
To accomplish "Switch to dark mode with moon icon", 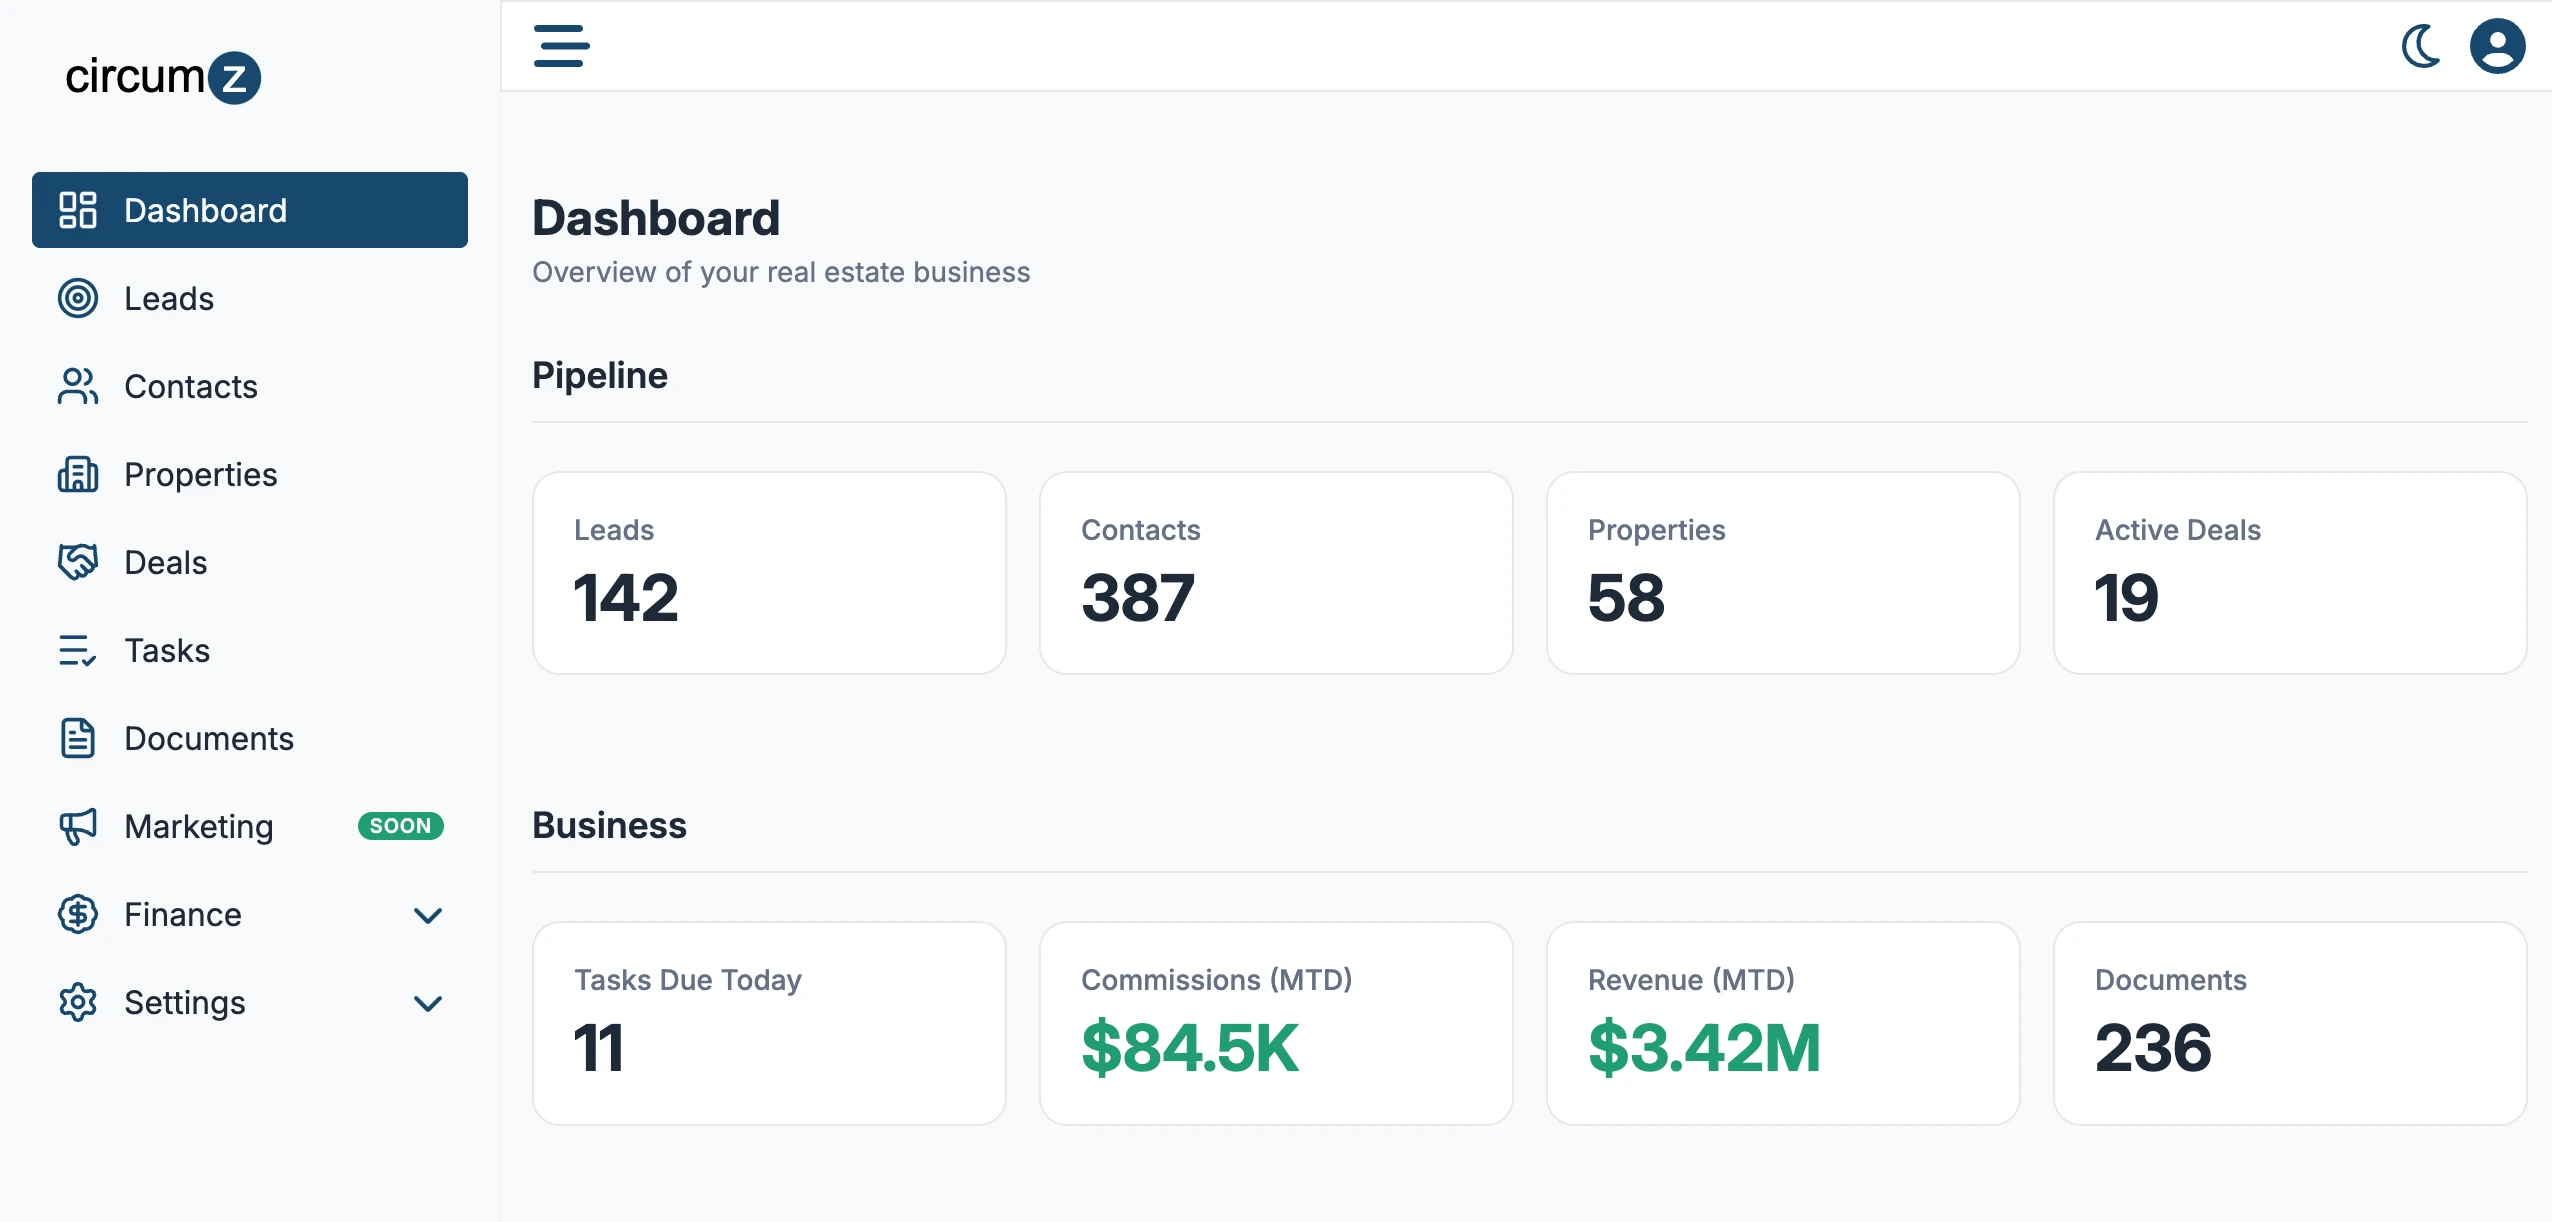I will pos(2421,46).
